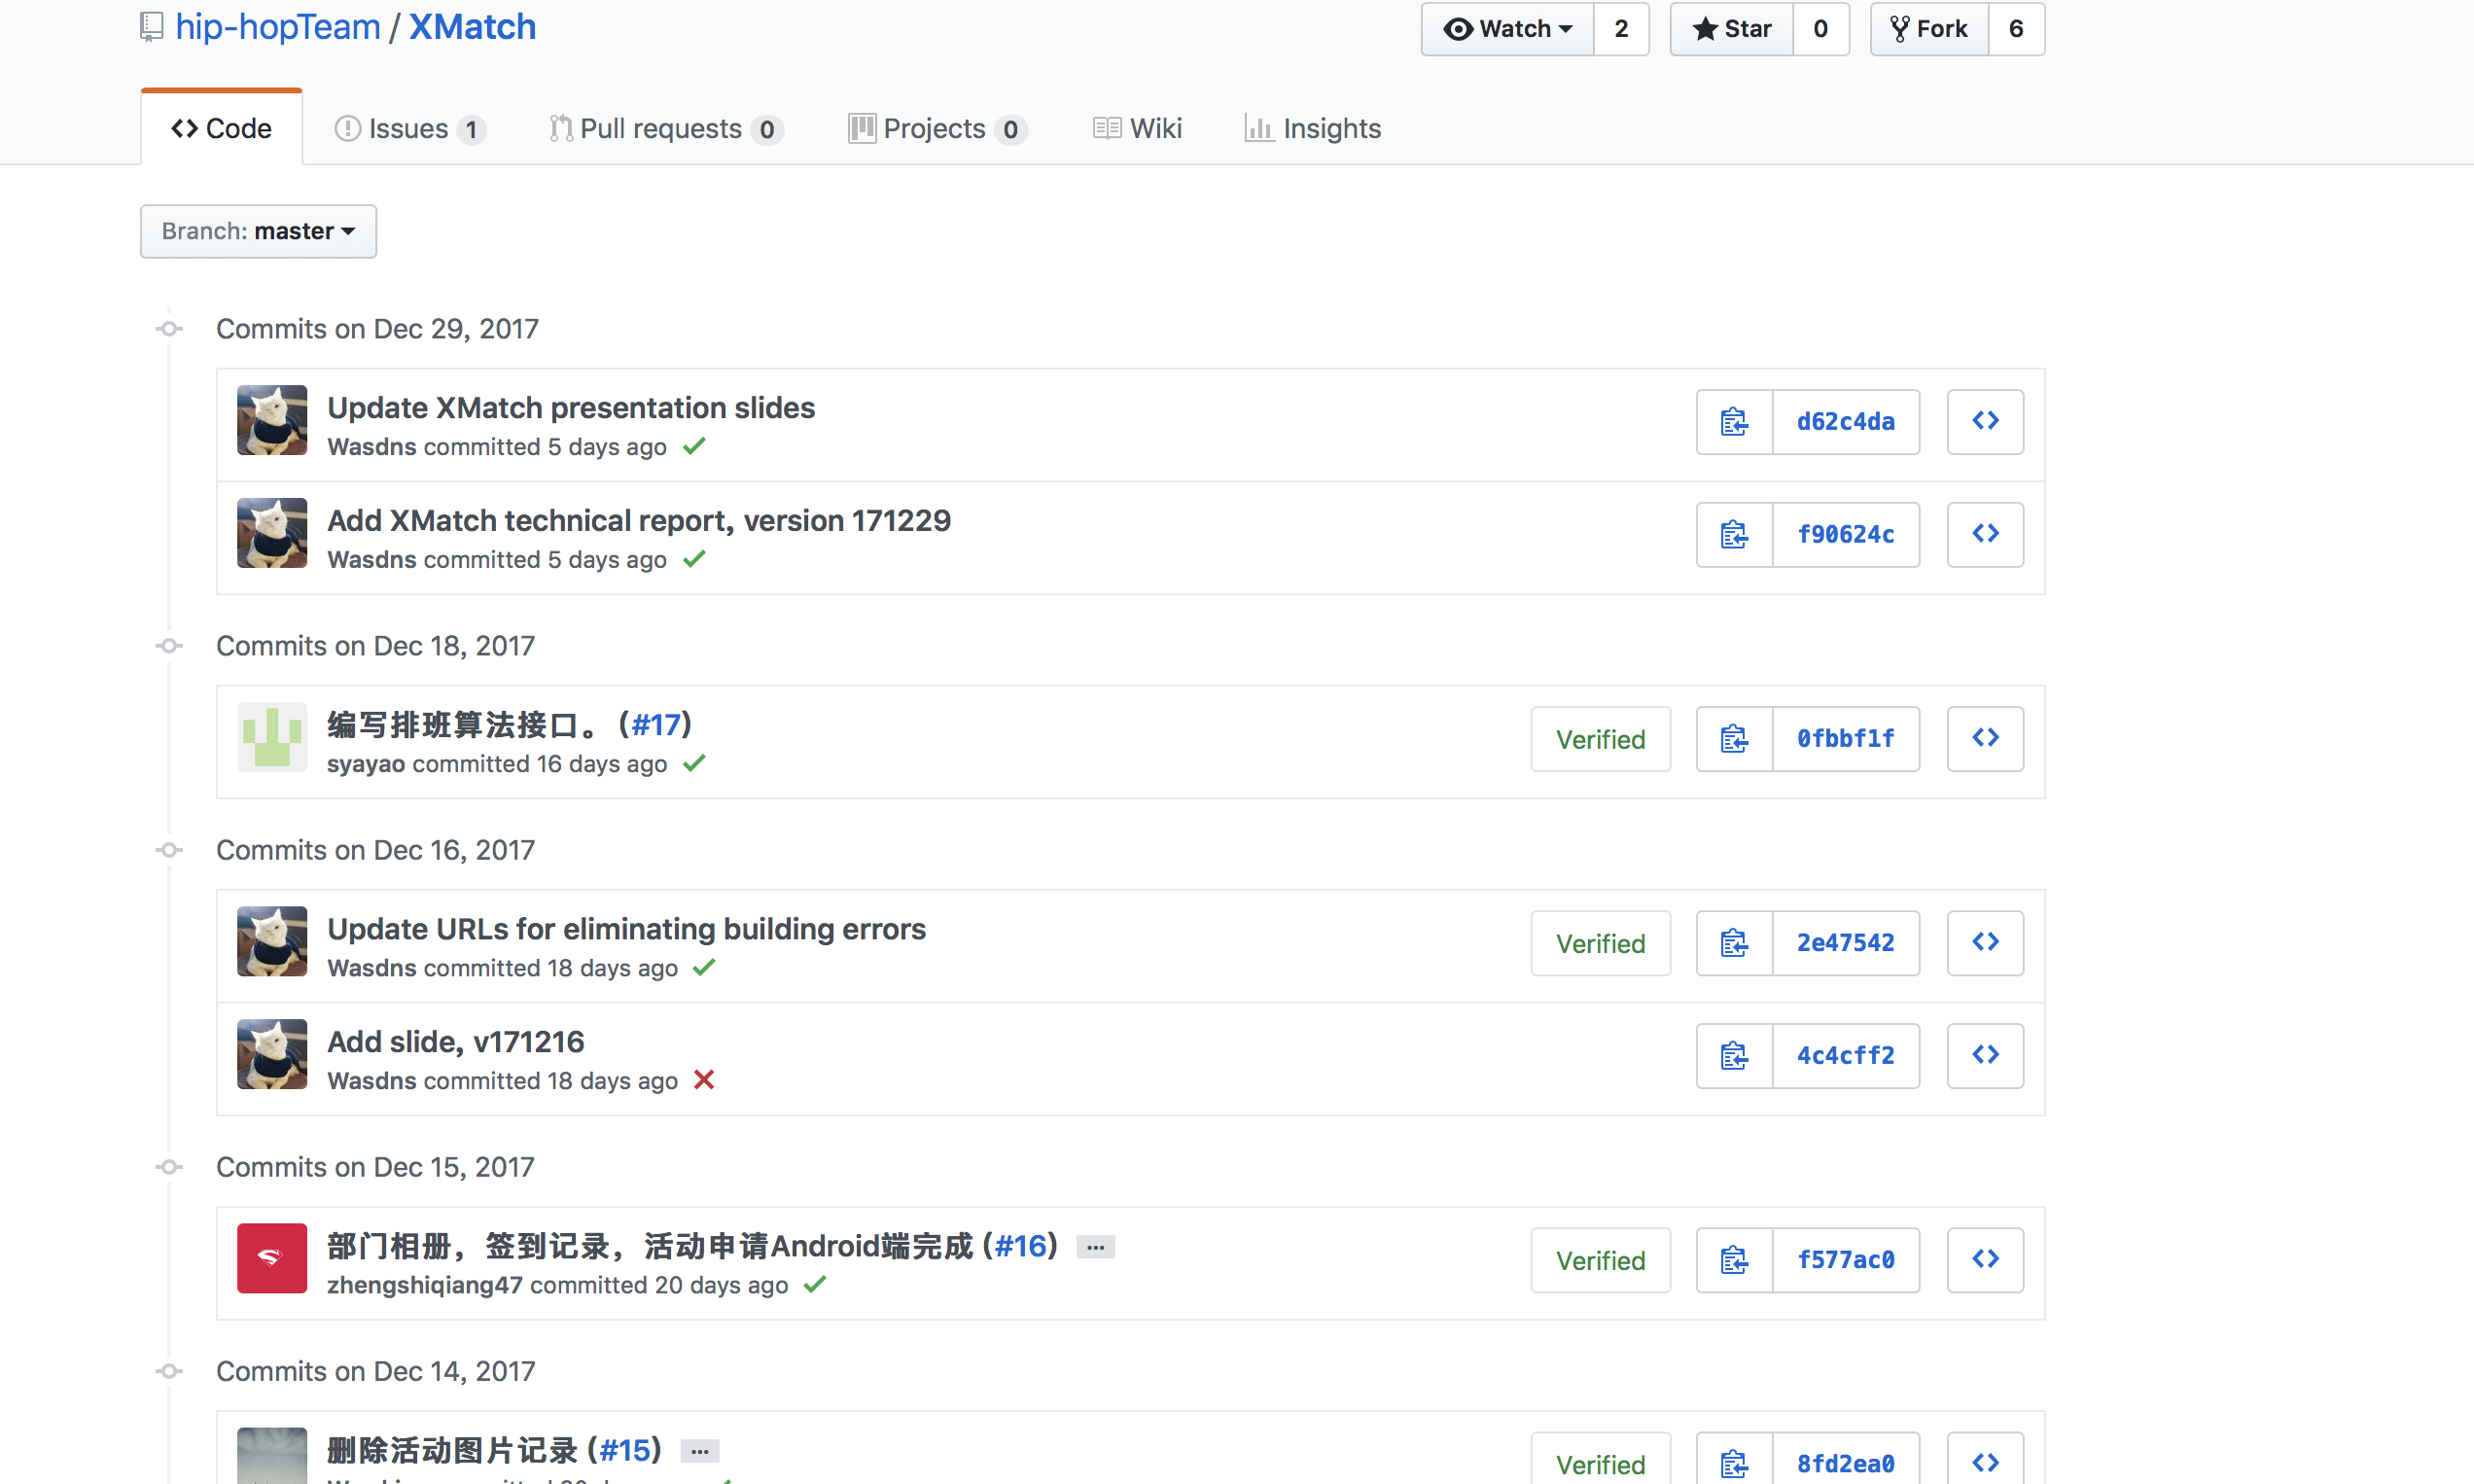Browse repository at commit 4c4cff2
Screen dimensions: 2474x1484
click(x=1985, y=1056)
